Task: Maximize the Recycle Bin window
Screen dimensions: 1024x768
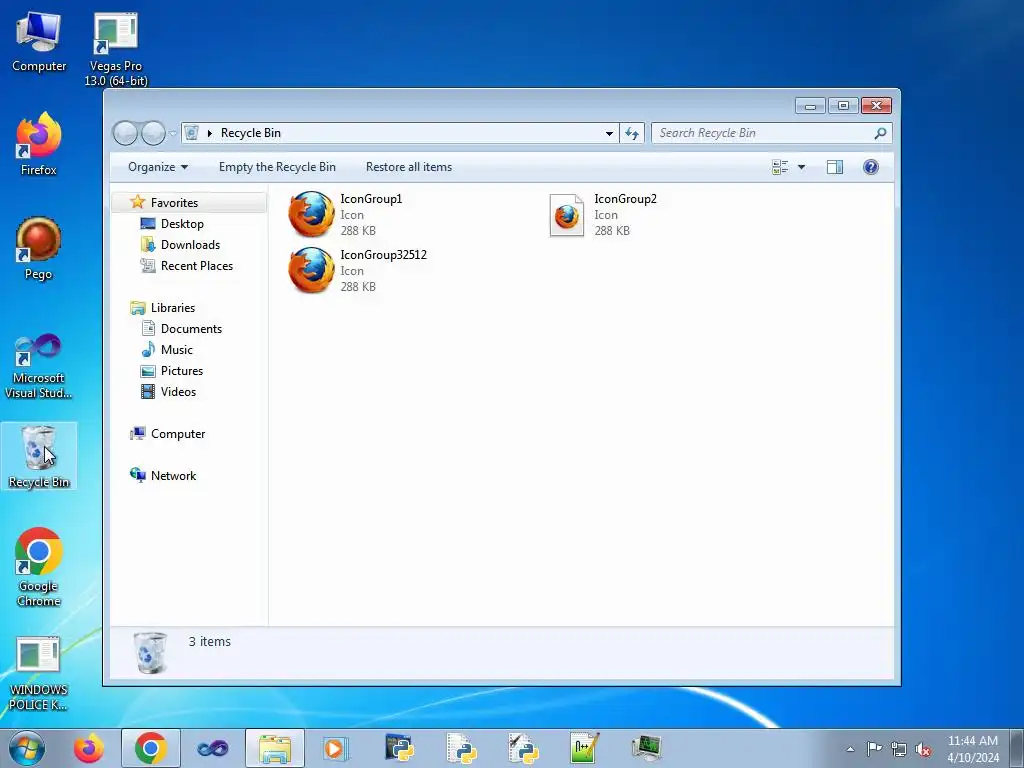Action: pyautogui.click(x=843, y=106)
